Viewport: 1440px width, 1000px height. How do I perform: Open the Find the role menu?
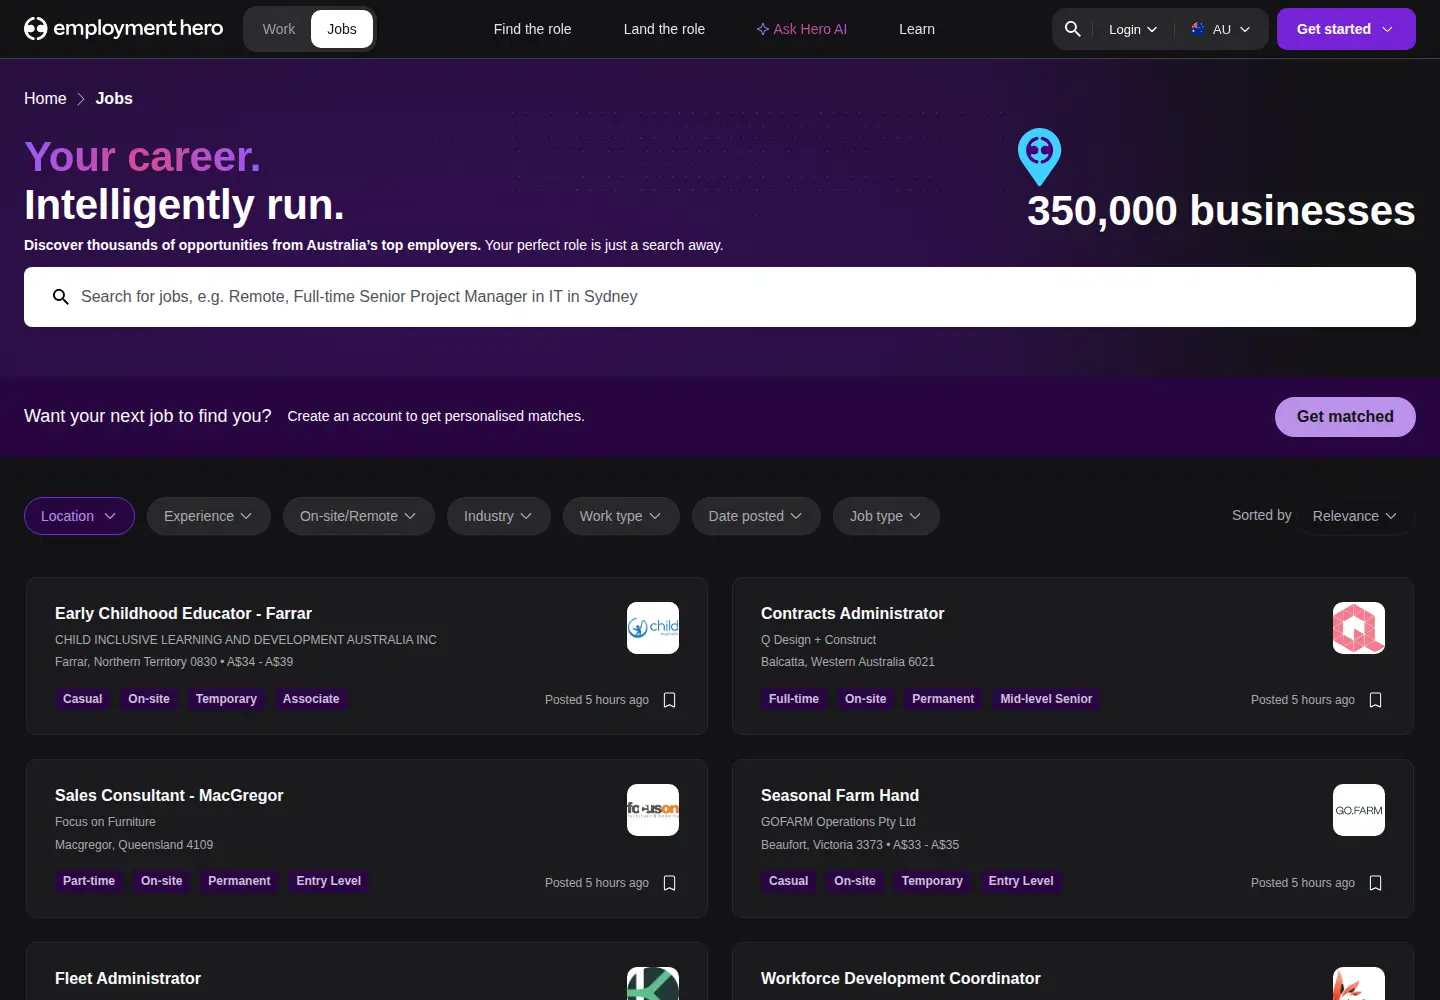pos(533,29)
